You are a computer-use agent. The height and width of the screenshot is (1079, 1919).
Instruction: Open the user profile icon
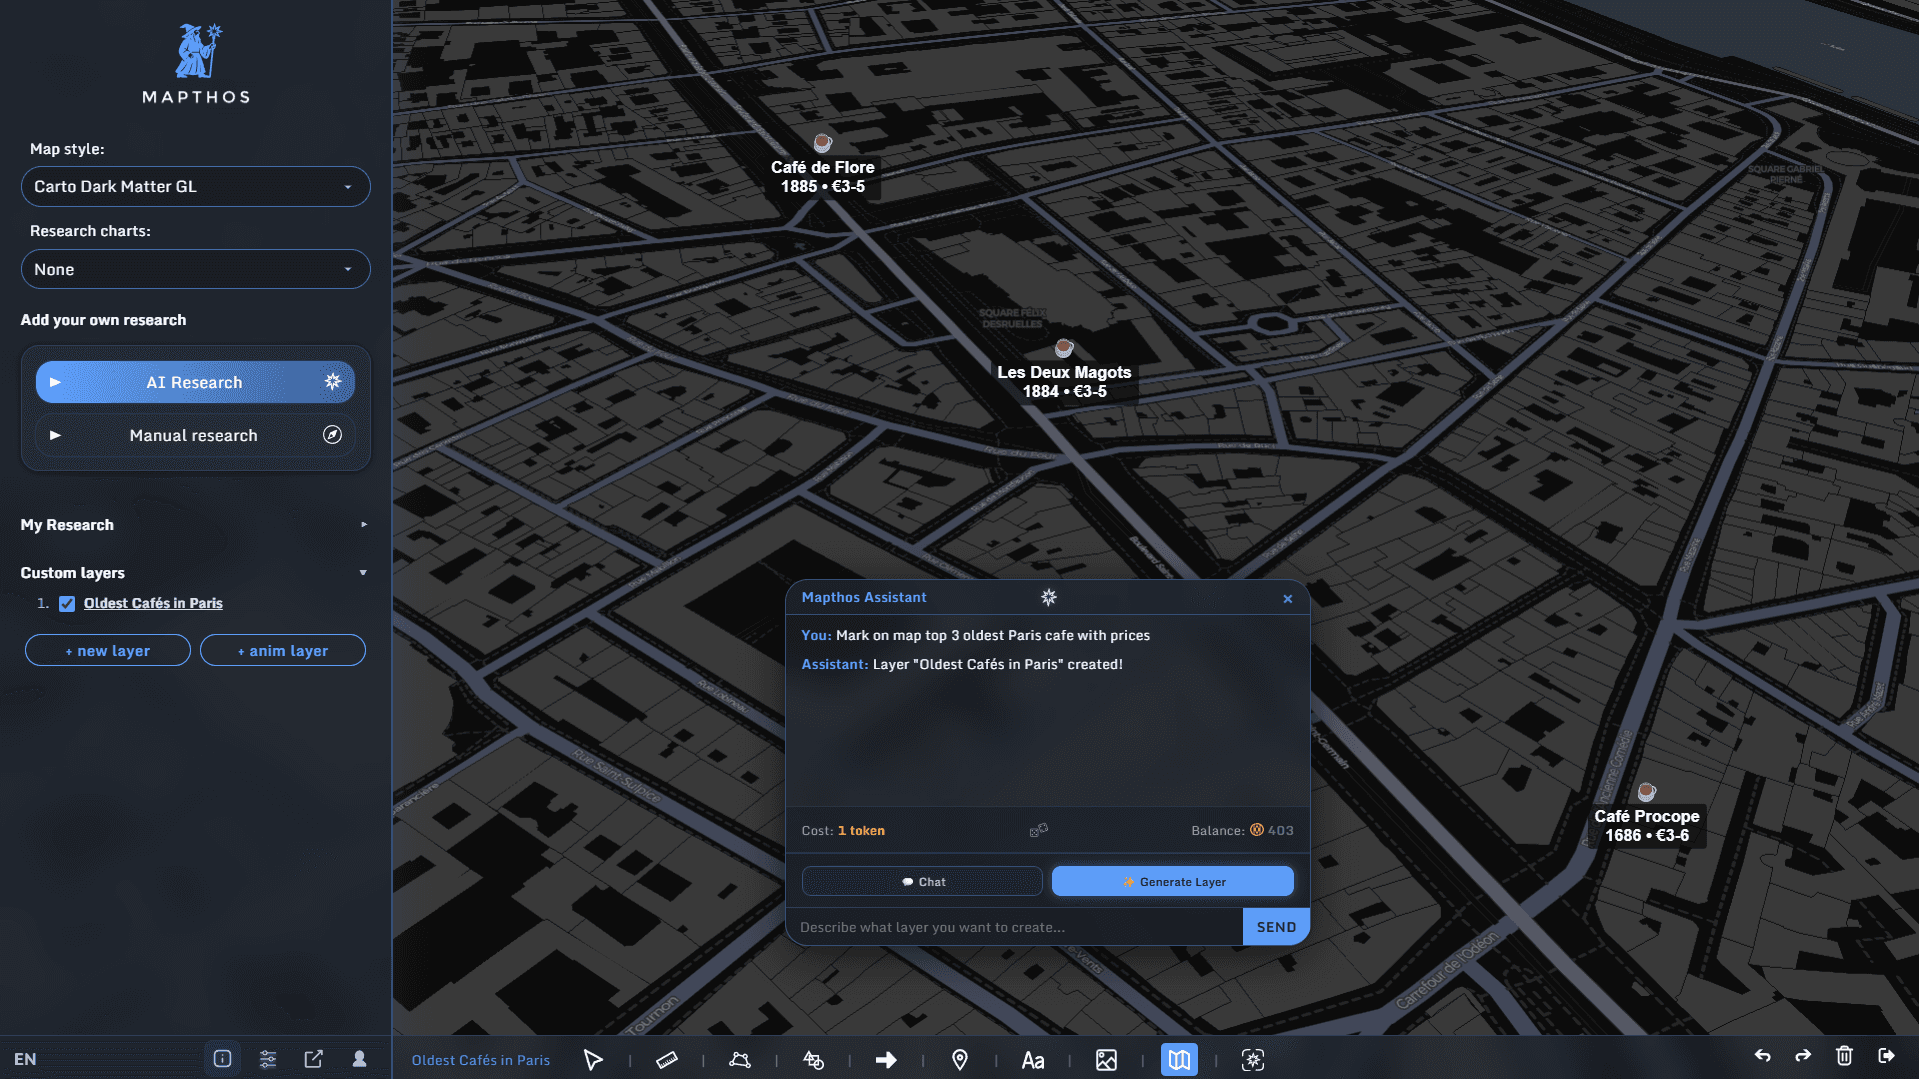point(359,1059)
